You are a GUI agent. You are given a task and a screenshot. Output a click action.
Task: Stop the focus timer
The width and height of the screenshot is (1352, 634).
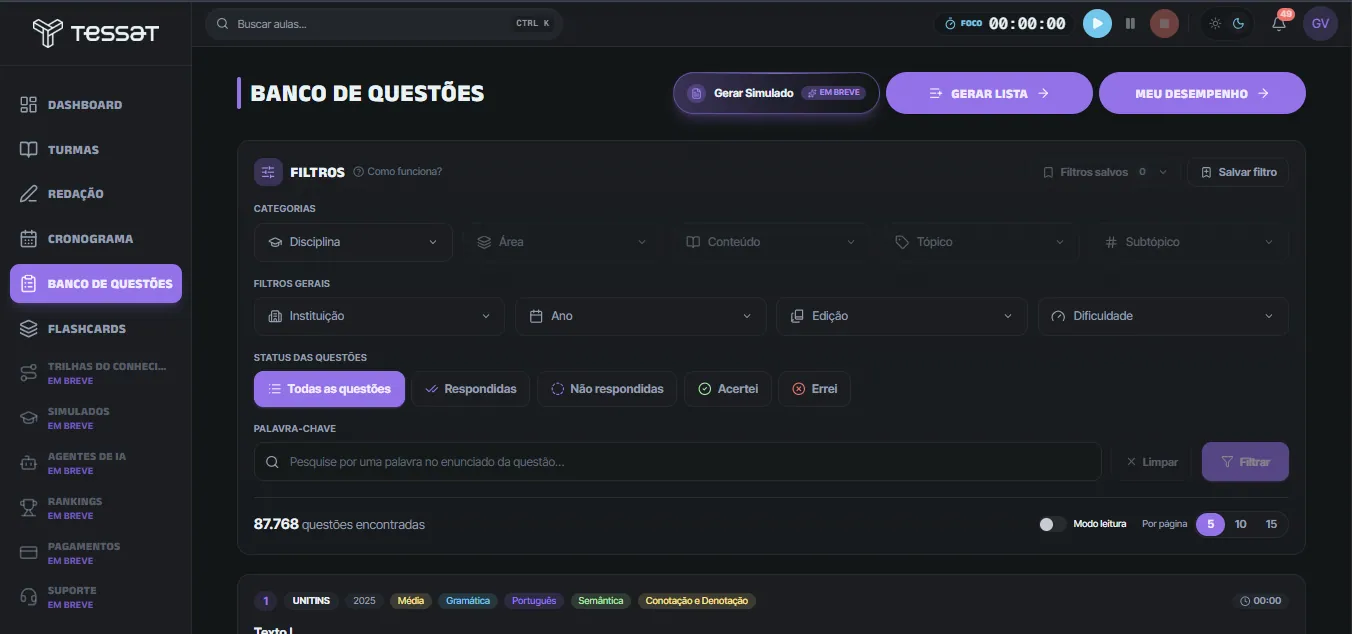click(x=1164, y=23)
